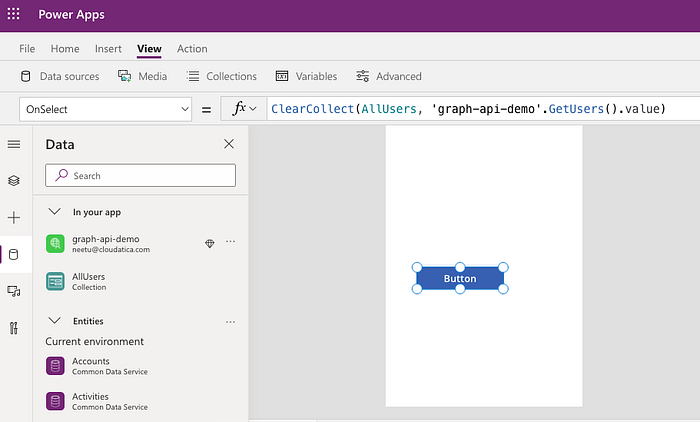Switch to the Action tab
700x422 pixels.
tap(192, 49)
